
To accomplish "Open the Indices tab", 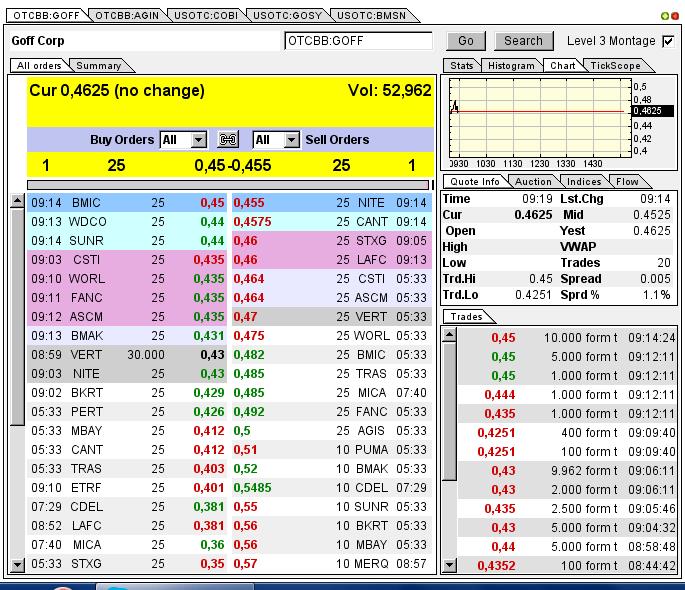I will 584,182.
